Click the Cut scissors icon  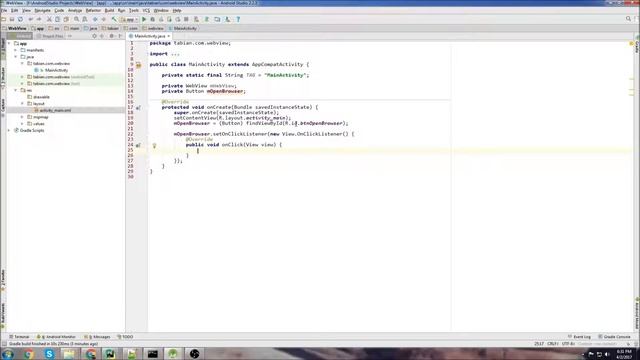pyautogui.click(x=49, y=19)
